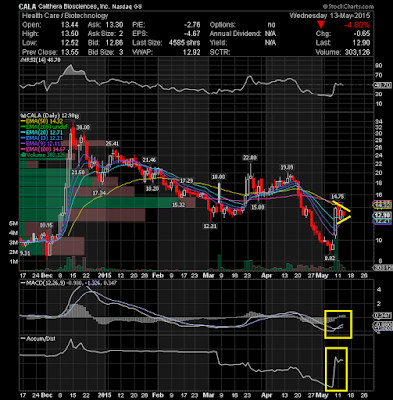The width and height of the screenshot is (393, 400).
Task: Click the Chg value -0.65
Action: click(x=361, y=34)
